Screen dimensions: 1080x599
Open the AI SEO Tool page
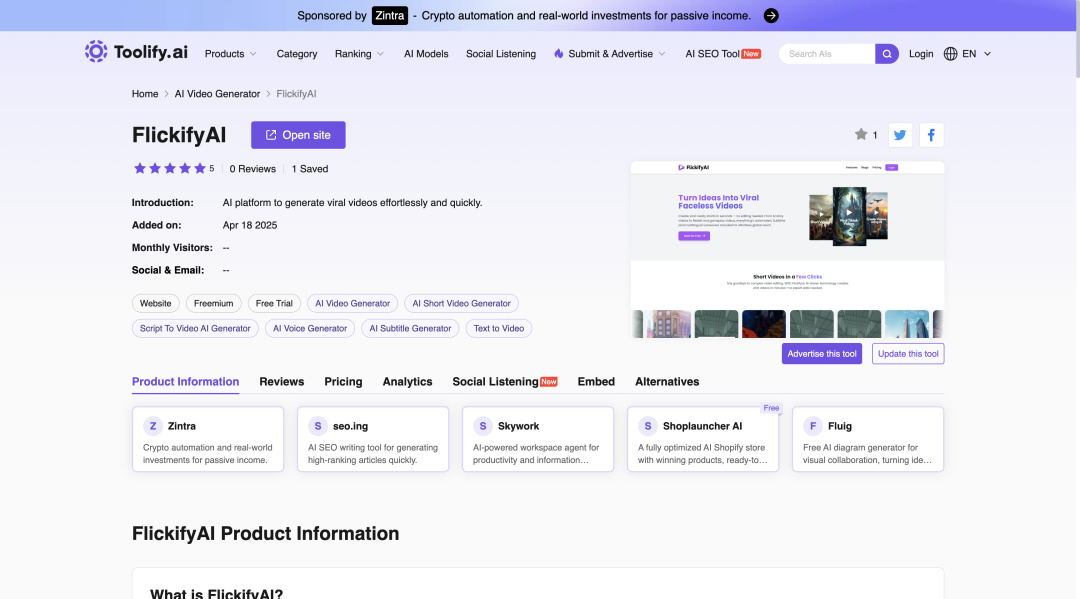tap(723, 54)
